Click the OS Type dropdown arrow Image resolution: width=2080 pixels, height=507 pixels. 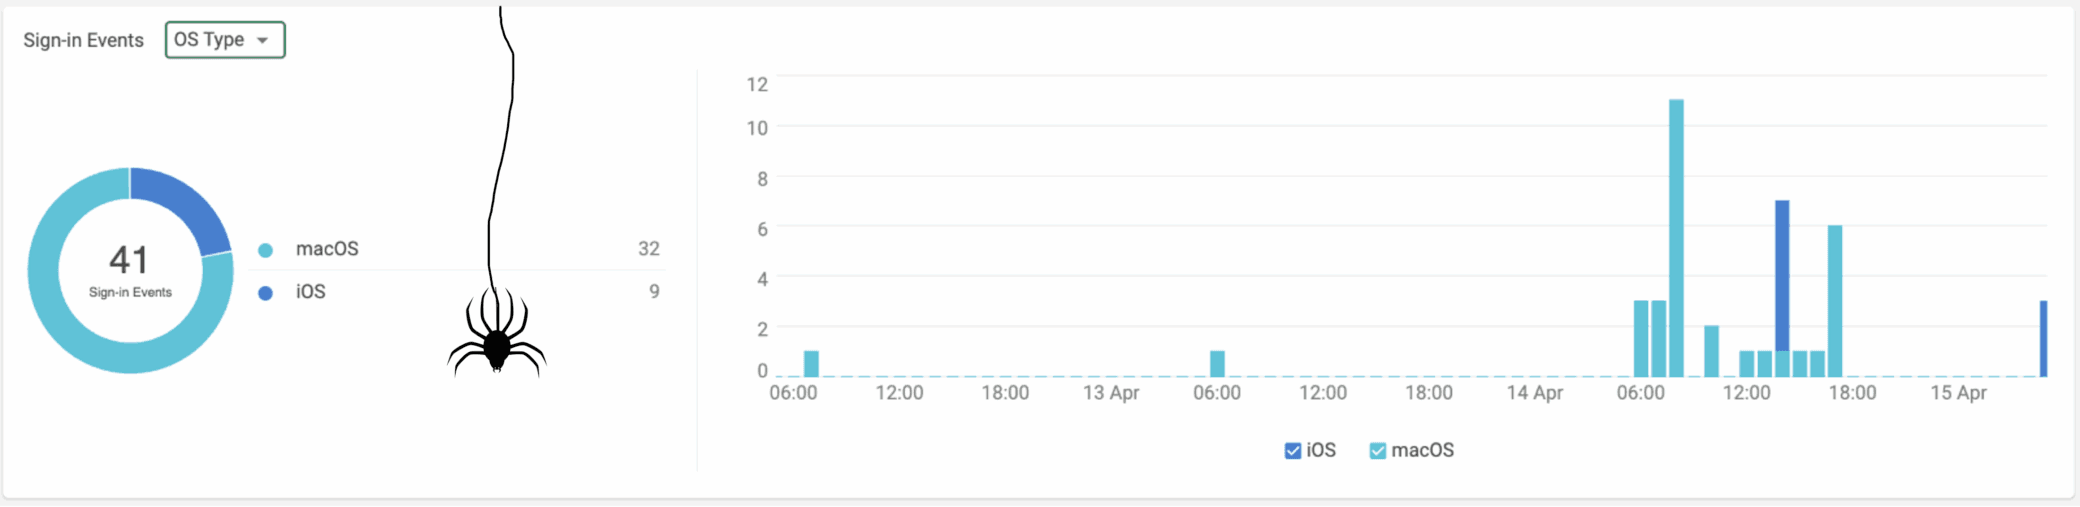tap(263, 41)
